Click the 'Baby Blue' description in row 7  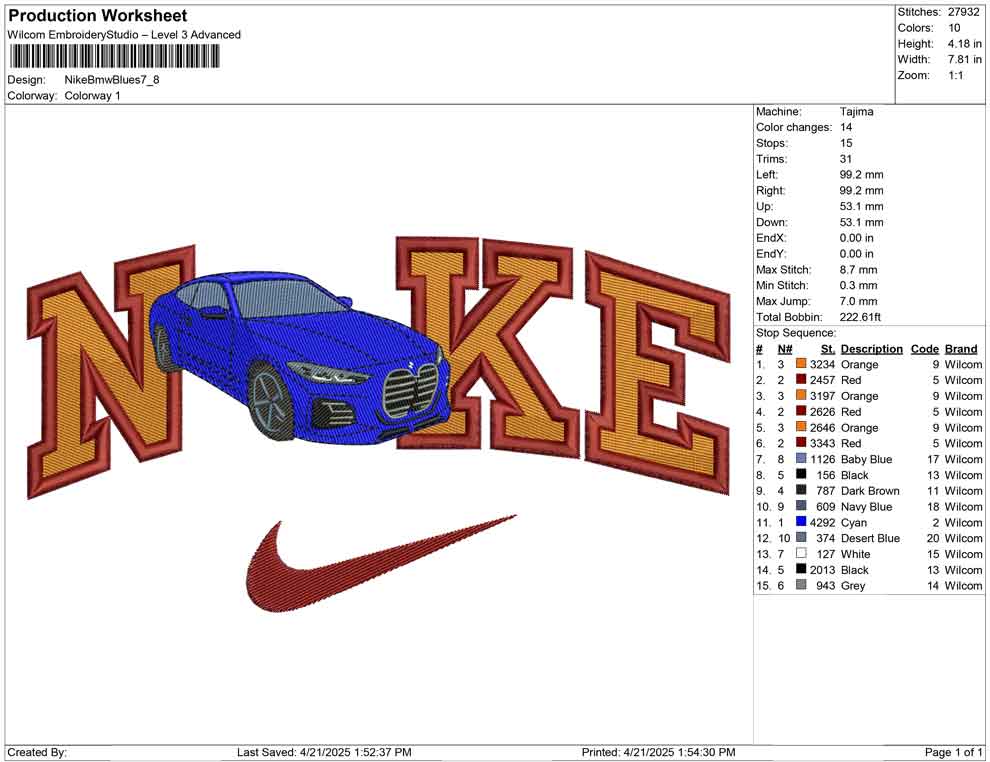pos(866,459)
